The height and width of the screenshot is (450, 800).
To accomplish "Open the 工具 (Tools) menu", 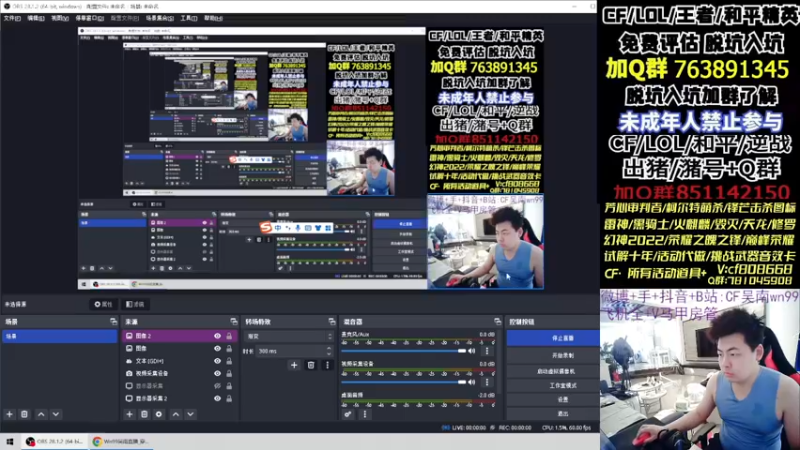I will pos(189,18).
